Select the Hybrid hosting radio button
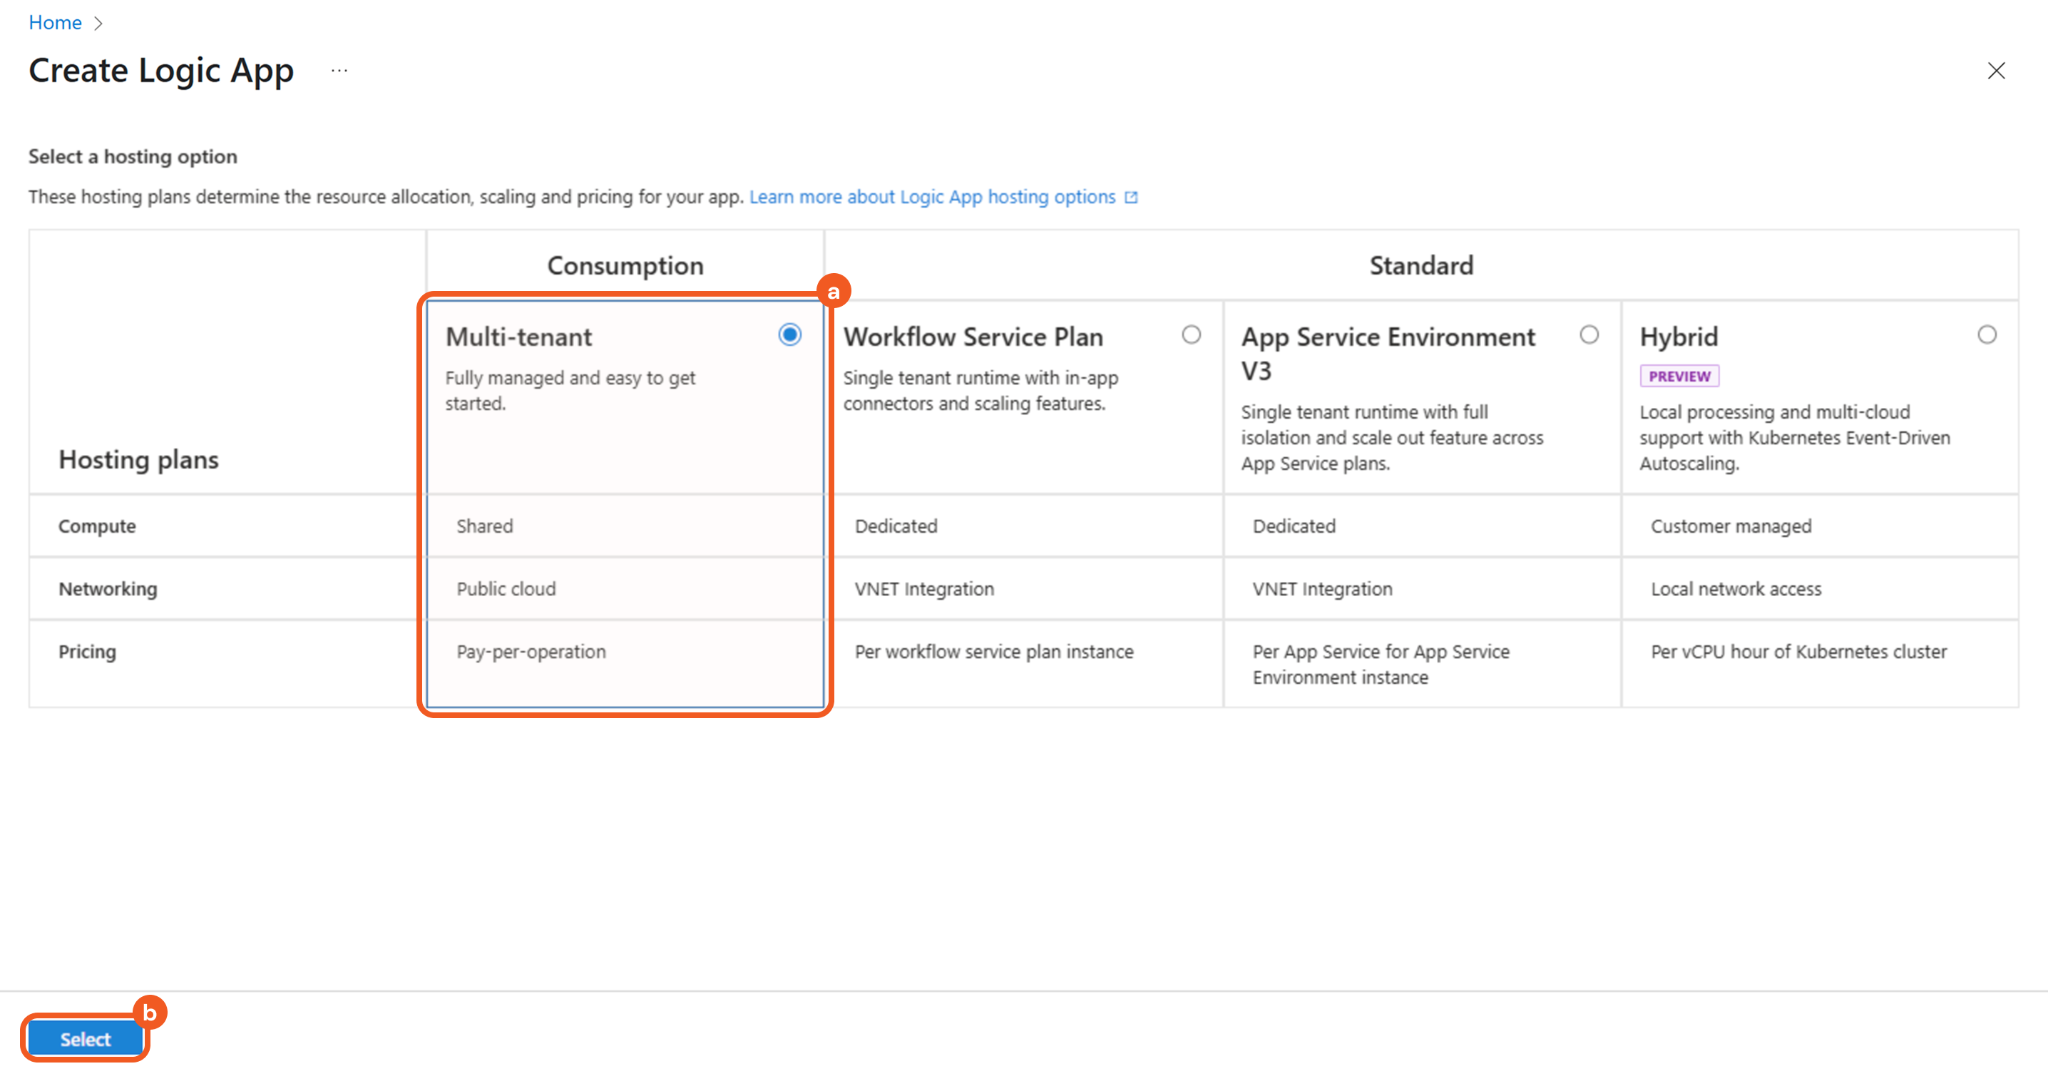 coord(1987,335)
